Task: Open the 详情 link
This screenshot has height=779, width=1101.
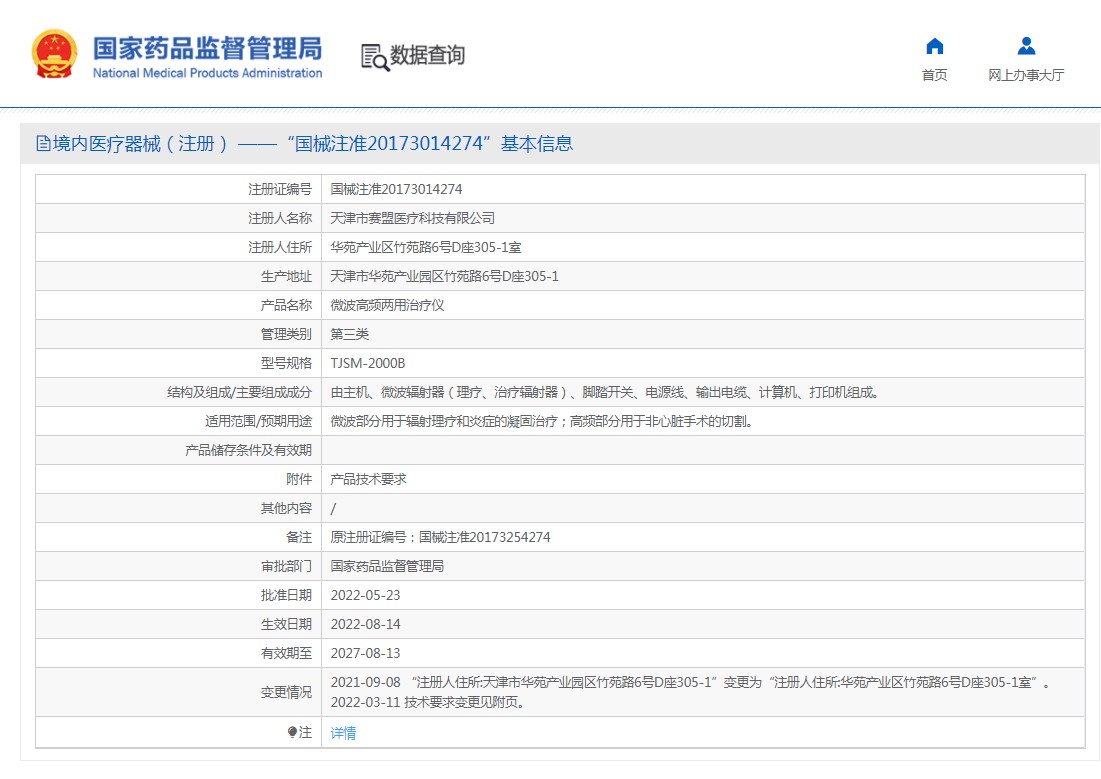Action: click(343, 733)
